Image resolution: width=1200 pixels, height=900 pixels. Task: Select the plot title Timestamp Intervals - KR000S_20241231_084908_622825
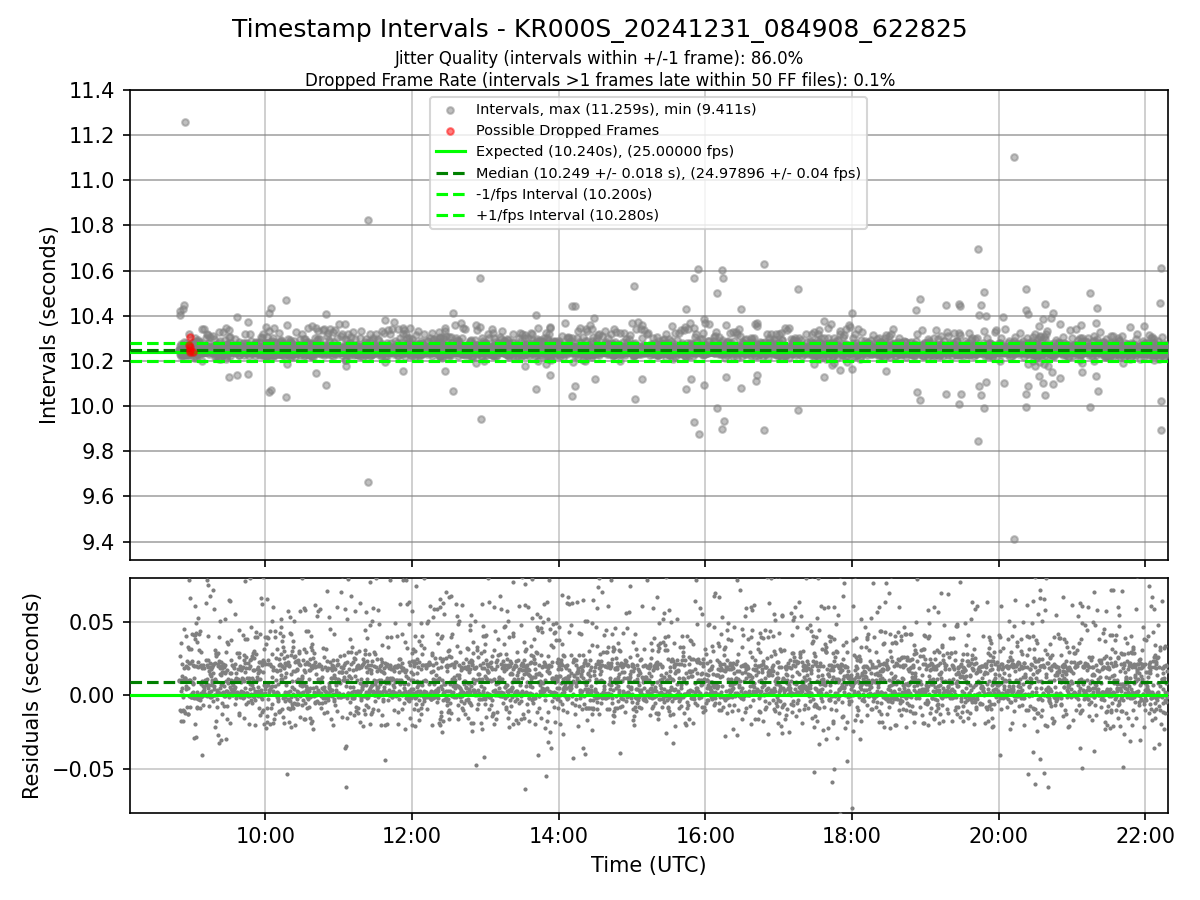599,29
